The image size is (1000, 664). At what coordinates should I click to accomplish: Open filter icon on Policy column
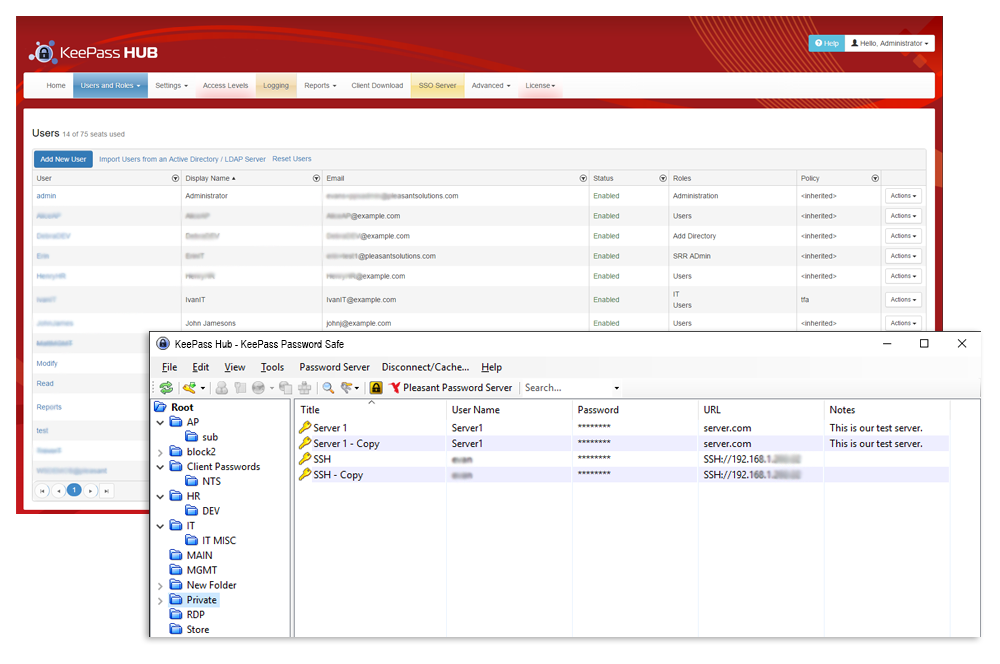point(875,179)
